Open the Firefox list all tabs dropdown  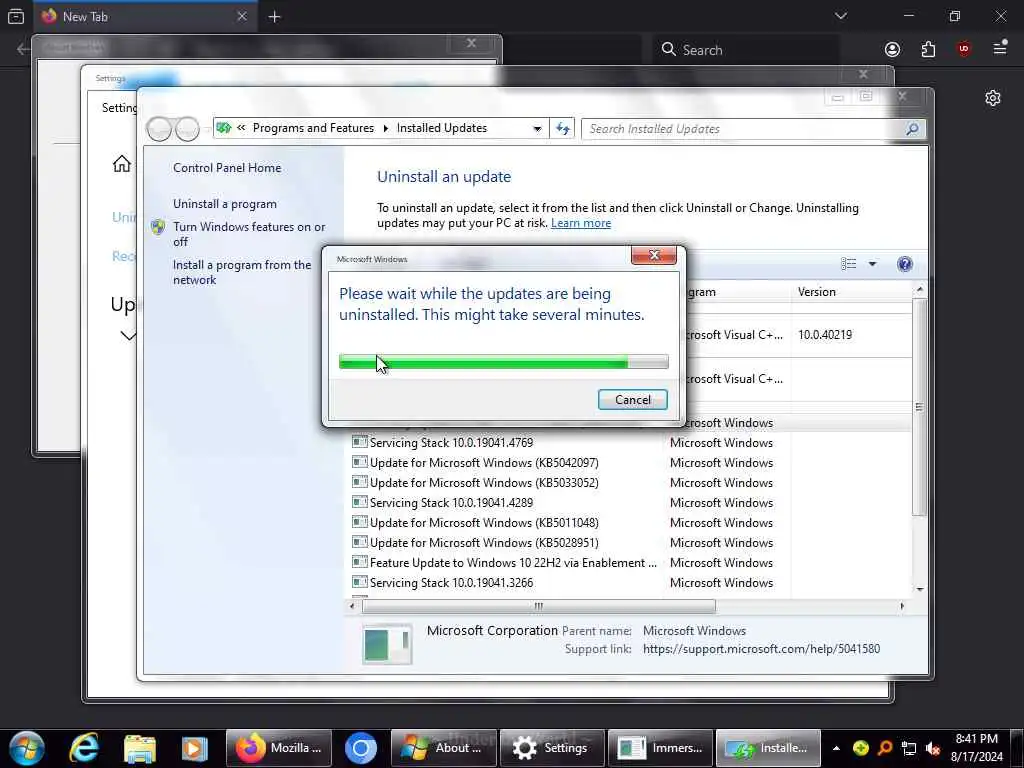(840, 16)
